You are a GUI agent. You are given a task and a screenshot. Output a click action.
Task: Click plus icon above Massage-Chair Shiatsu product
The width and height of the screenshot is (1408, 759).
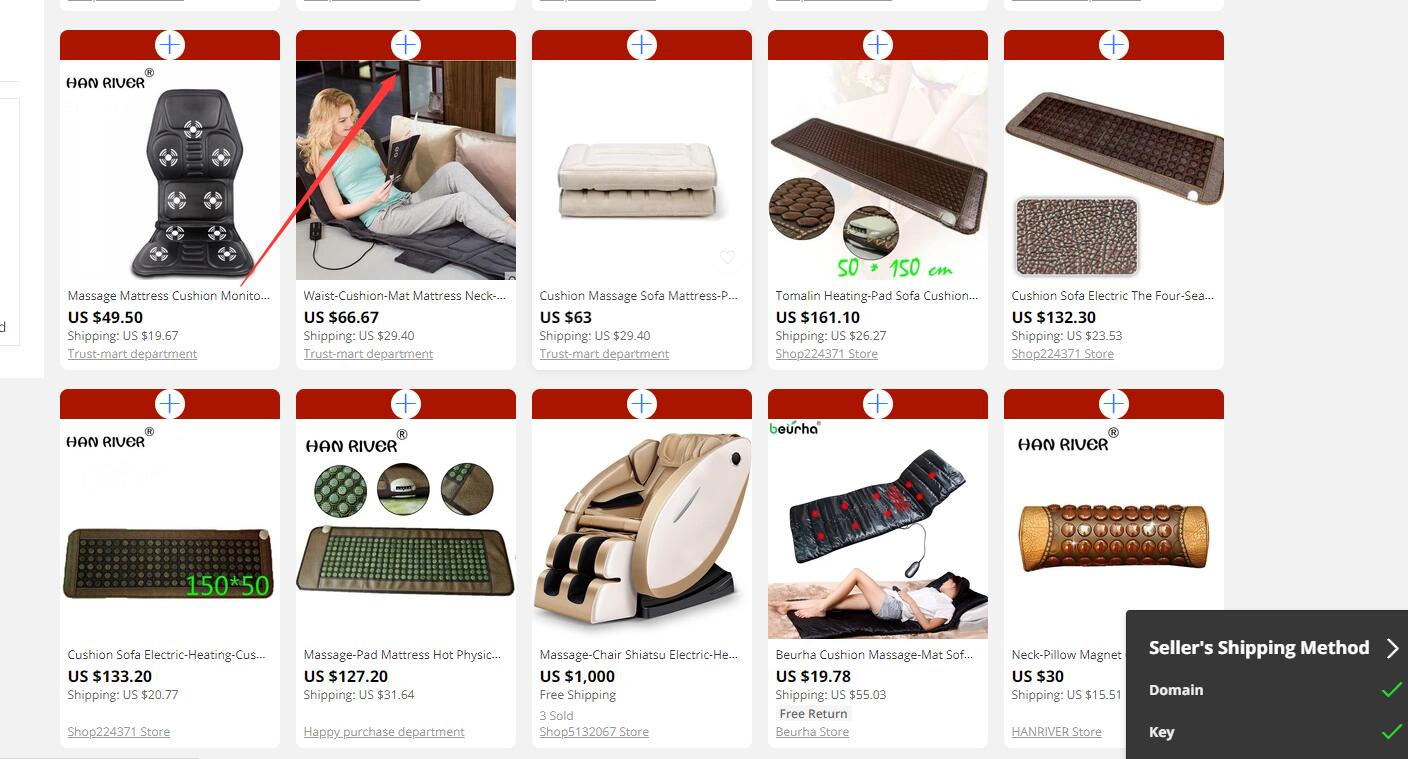point(642,403)
